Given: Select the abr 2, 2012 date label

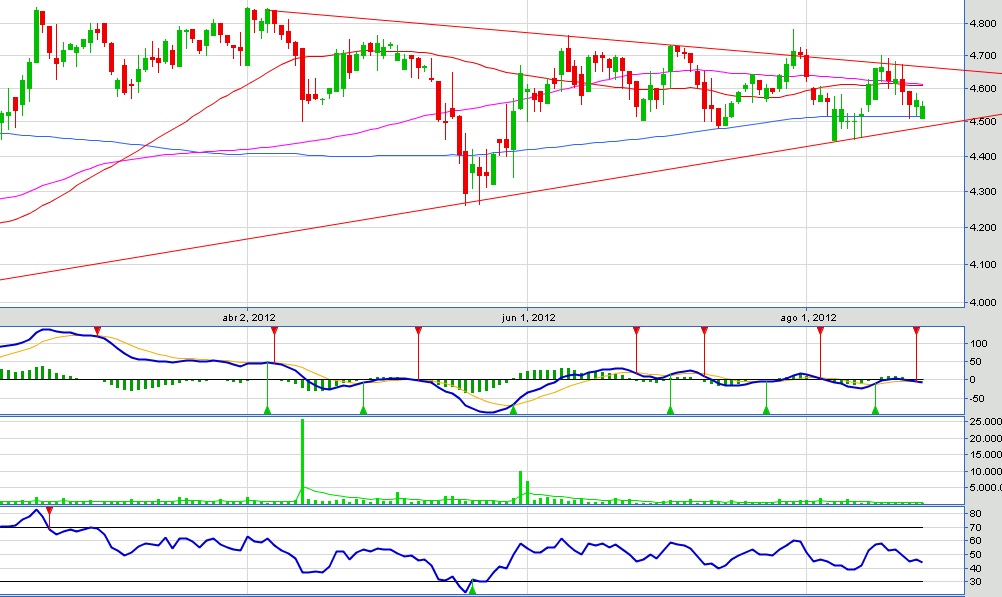Looking at the screenshot, I should pos(249,317).
